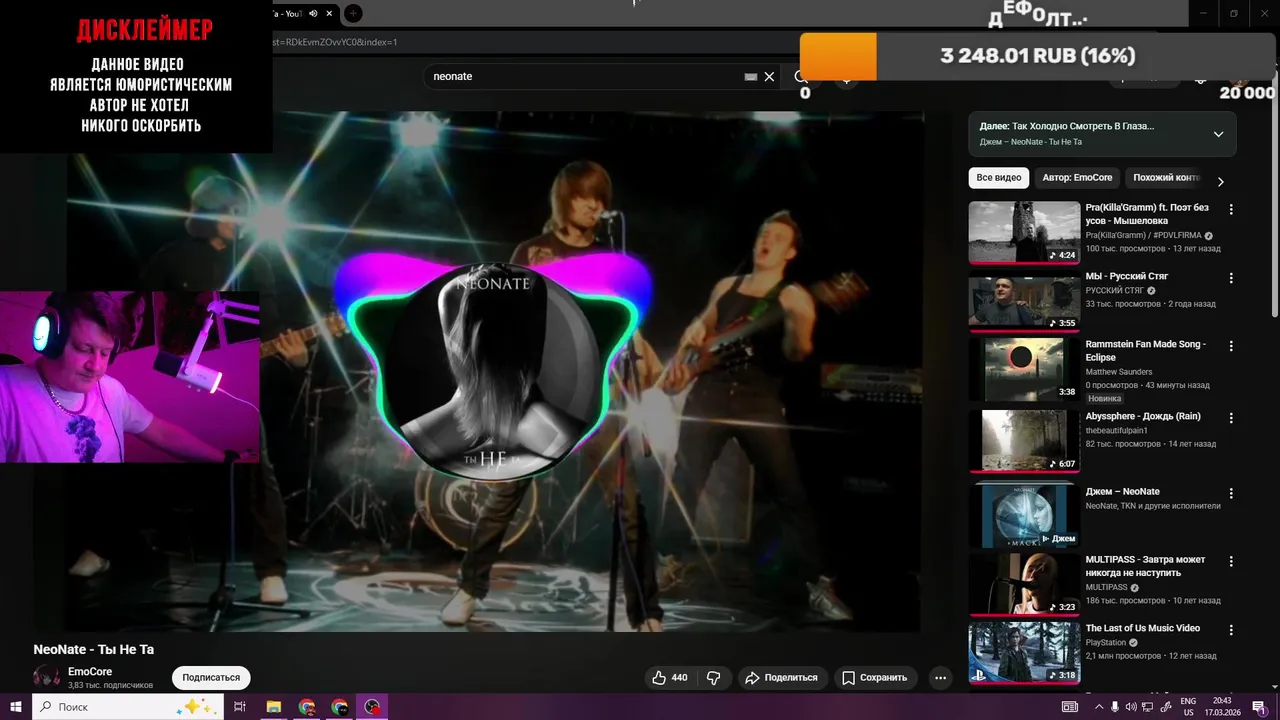
Task: Open options menu for 'Джем – NeoNate' mix
Action: click(1231, 493)
